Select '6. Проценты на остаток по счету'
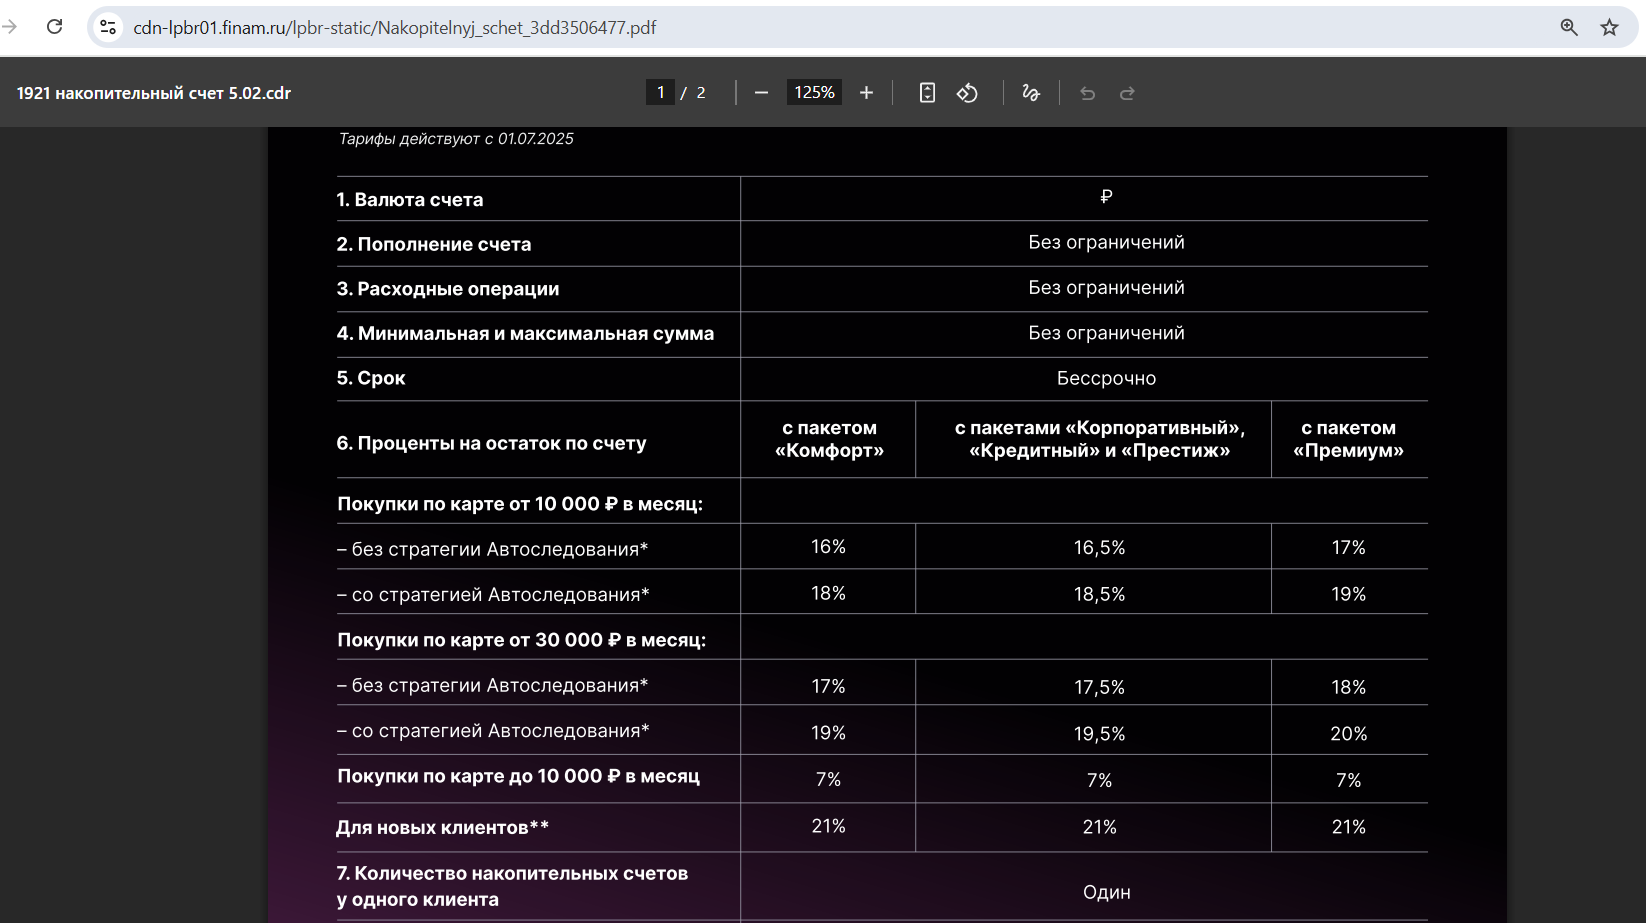The height and width of the screenshot is (923, 1646). pos(491,443)
